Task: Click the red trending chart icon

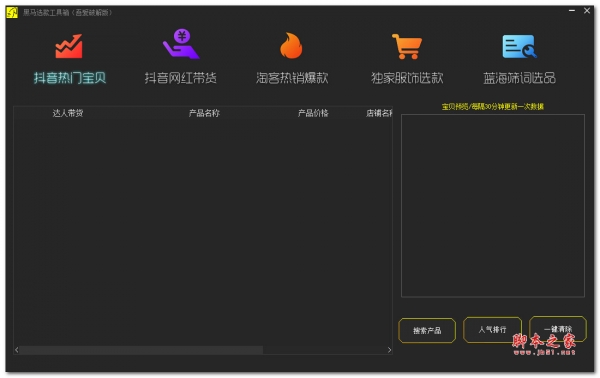Action: (x=69, y=46)
